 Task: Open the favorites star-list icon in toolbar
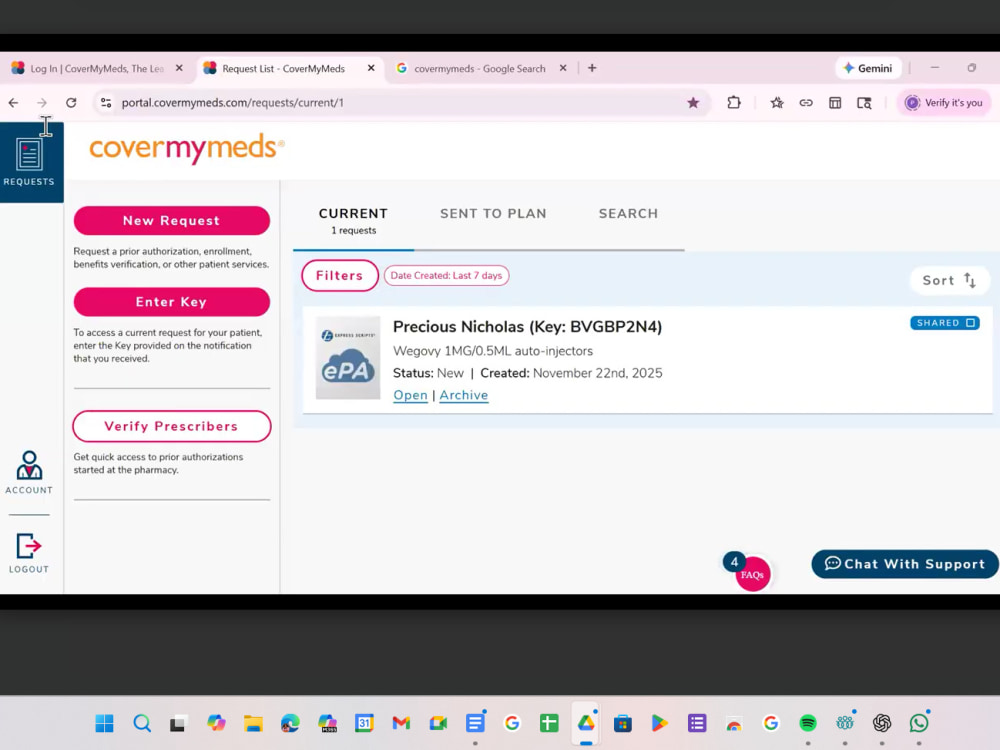point(777,103)
